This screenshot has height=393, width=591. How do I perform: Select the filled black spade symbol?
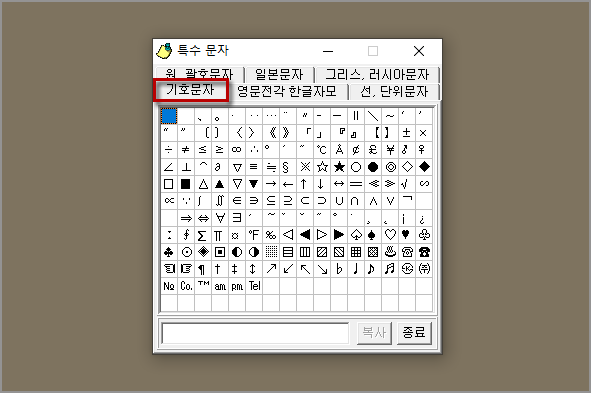pyautogui.click(x=373, y=235)
